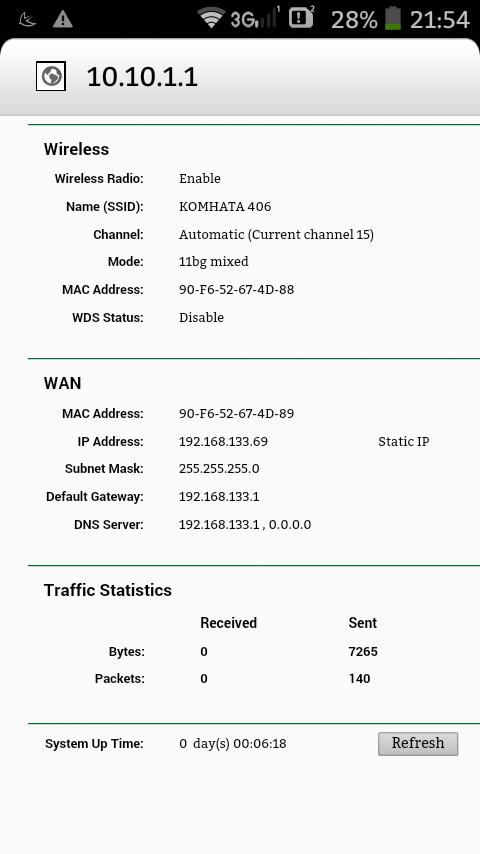
Task: Tap the WAN MAC address ending 4D-89
Action: pyautogui.click(x=236, y=414)
